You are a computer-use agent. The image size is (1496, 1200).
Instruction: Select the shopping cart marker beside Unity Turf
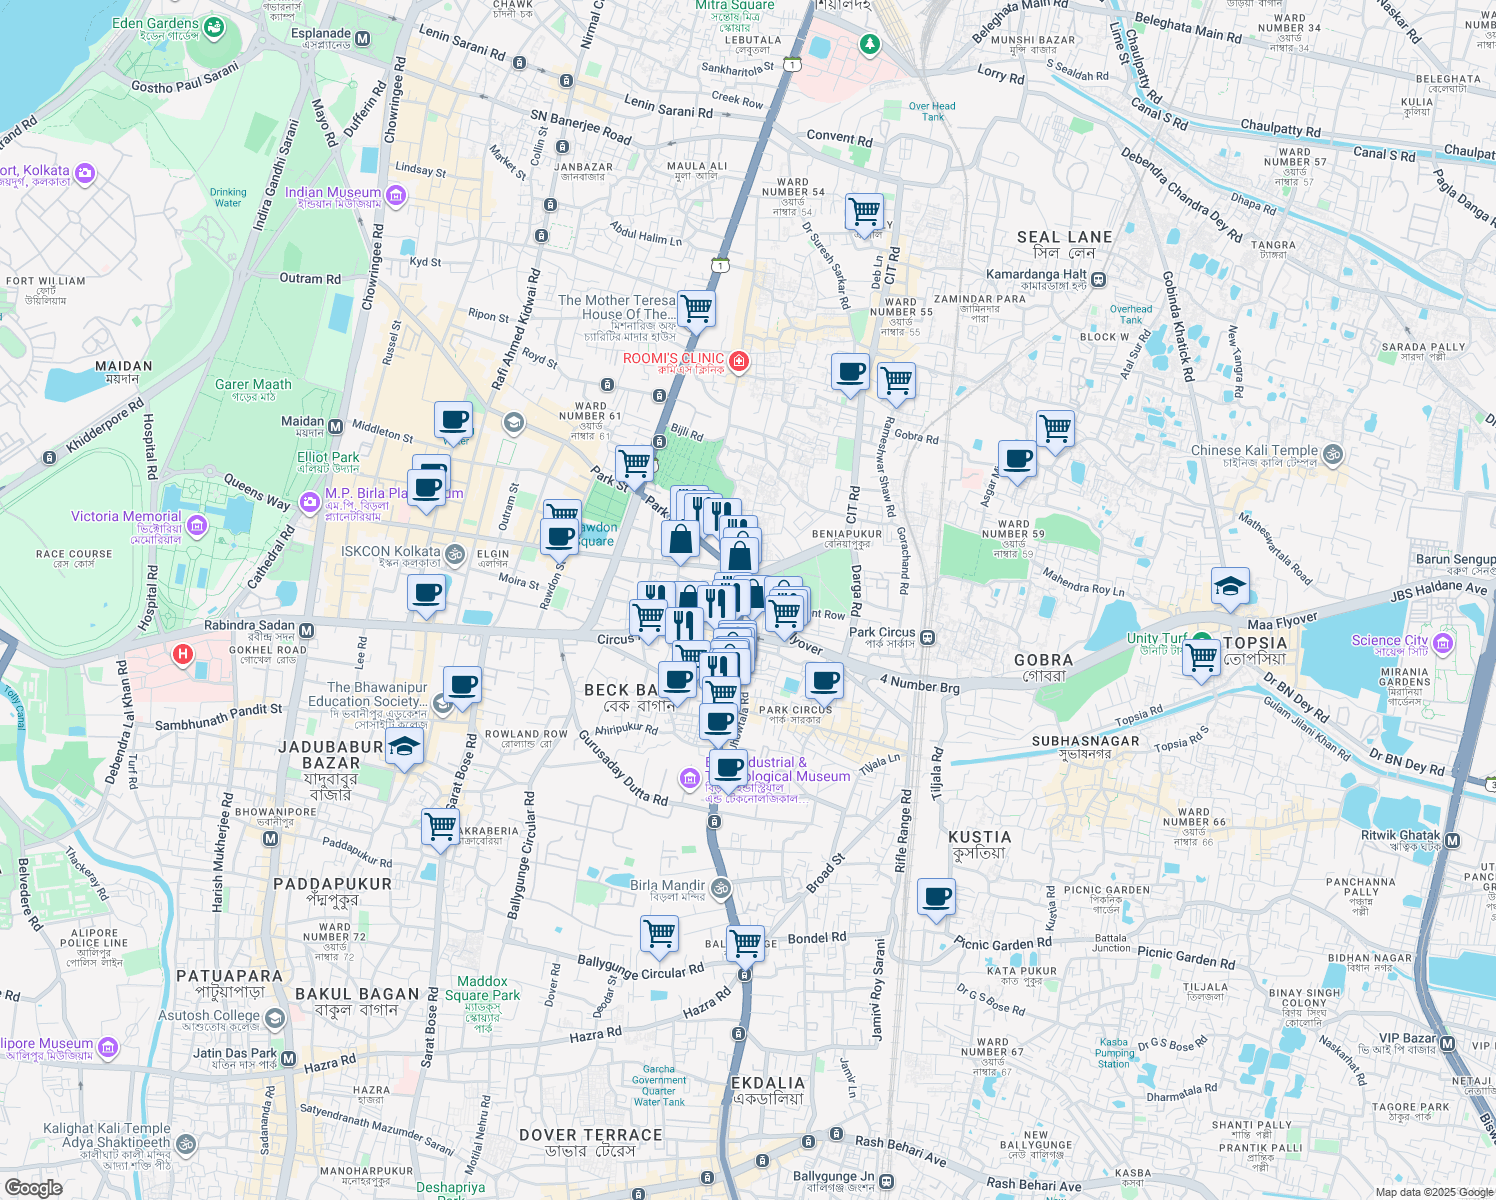[x=1201, y=659]
